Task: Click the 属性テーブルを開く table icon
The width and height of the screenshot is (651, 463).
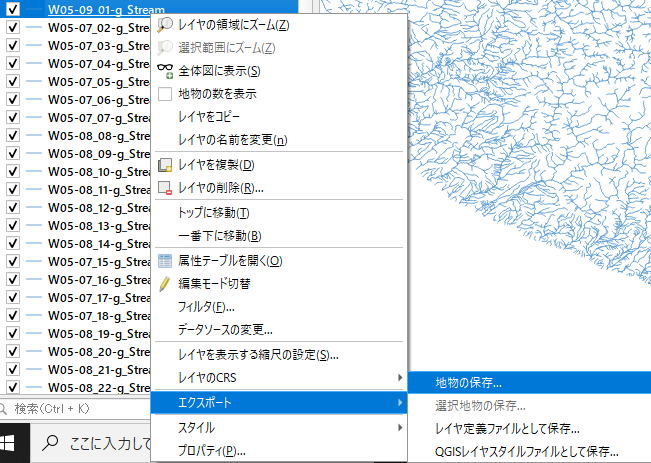Action: [166, 261]
